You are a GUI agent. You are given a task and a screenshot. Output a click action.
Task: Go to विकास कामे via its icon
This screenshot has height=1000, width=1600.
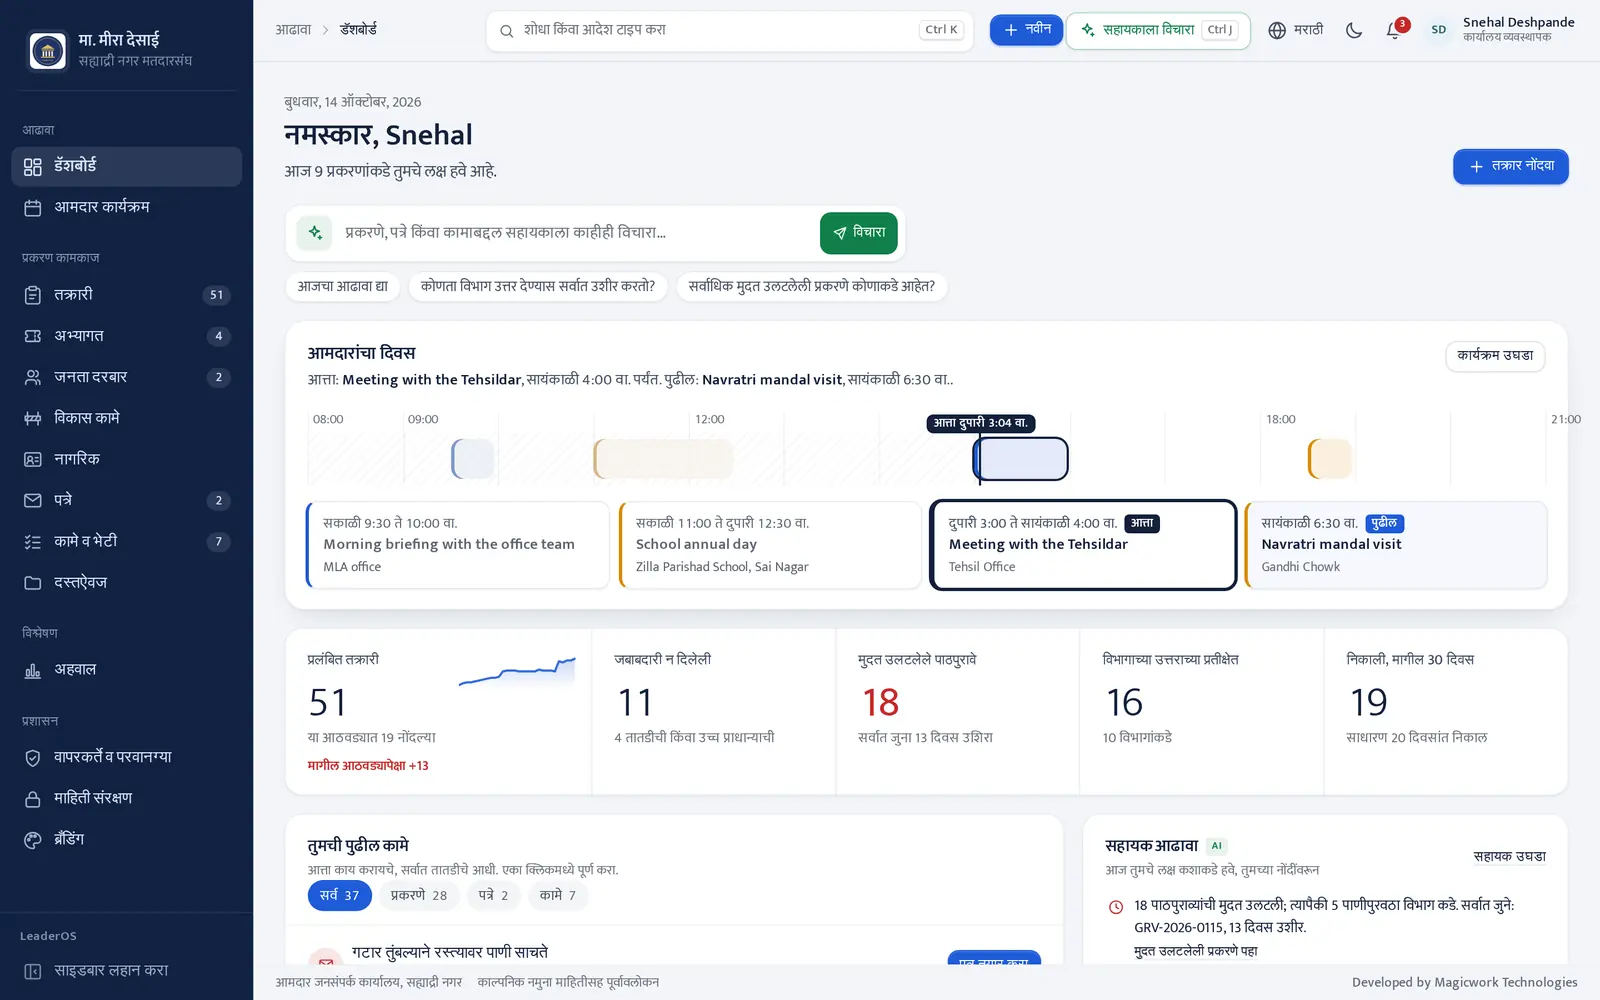click(x=33, y=418)
